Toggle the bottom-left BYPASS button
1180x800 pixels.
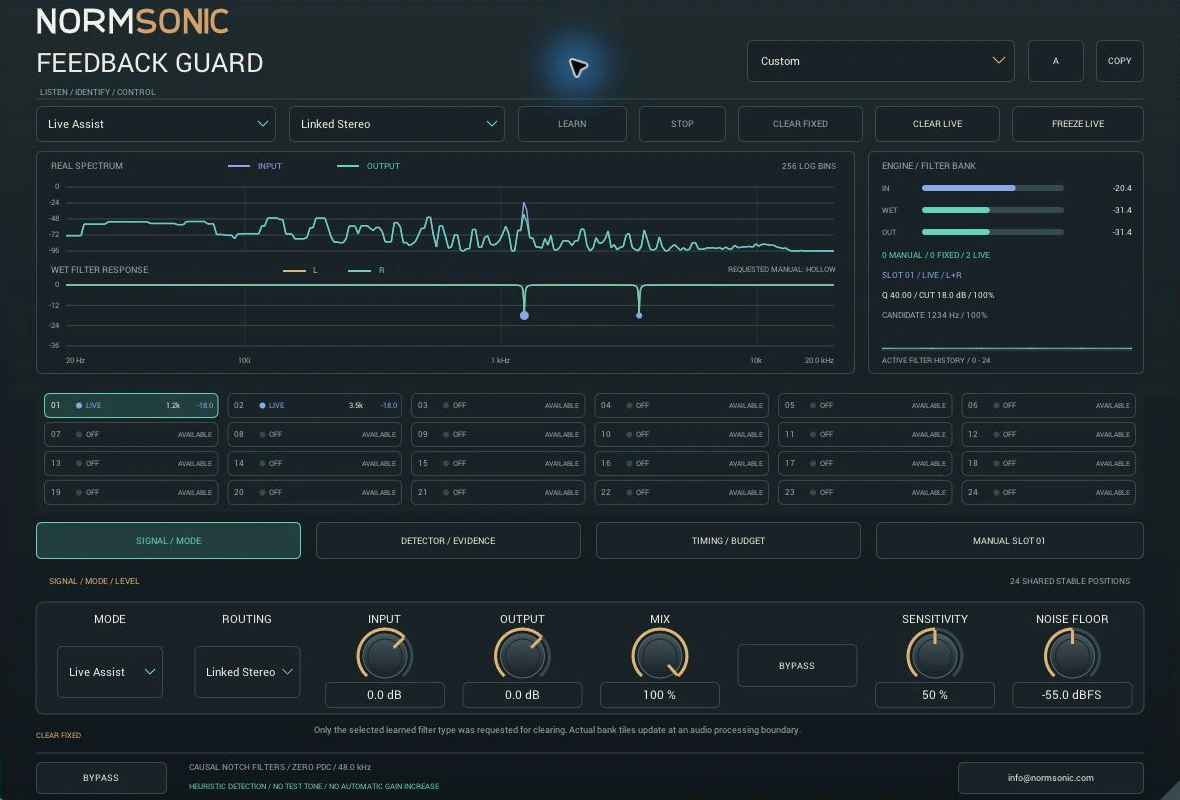click(101, 778)
